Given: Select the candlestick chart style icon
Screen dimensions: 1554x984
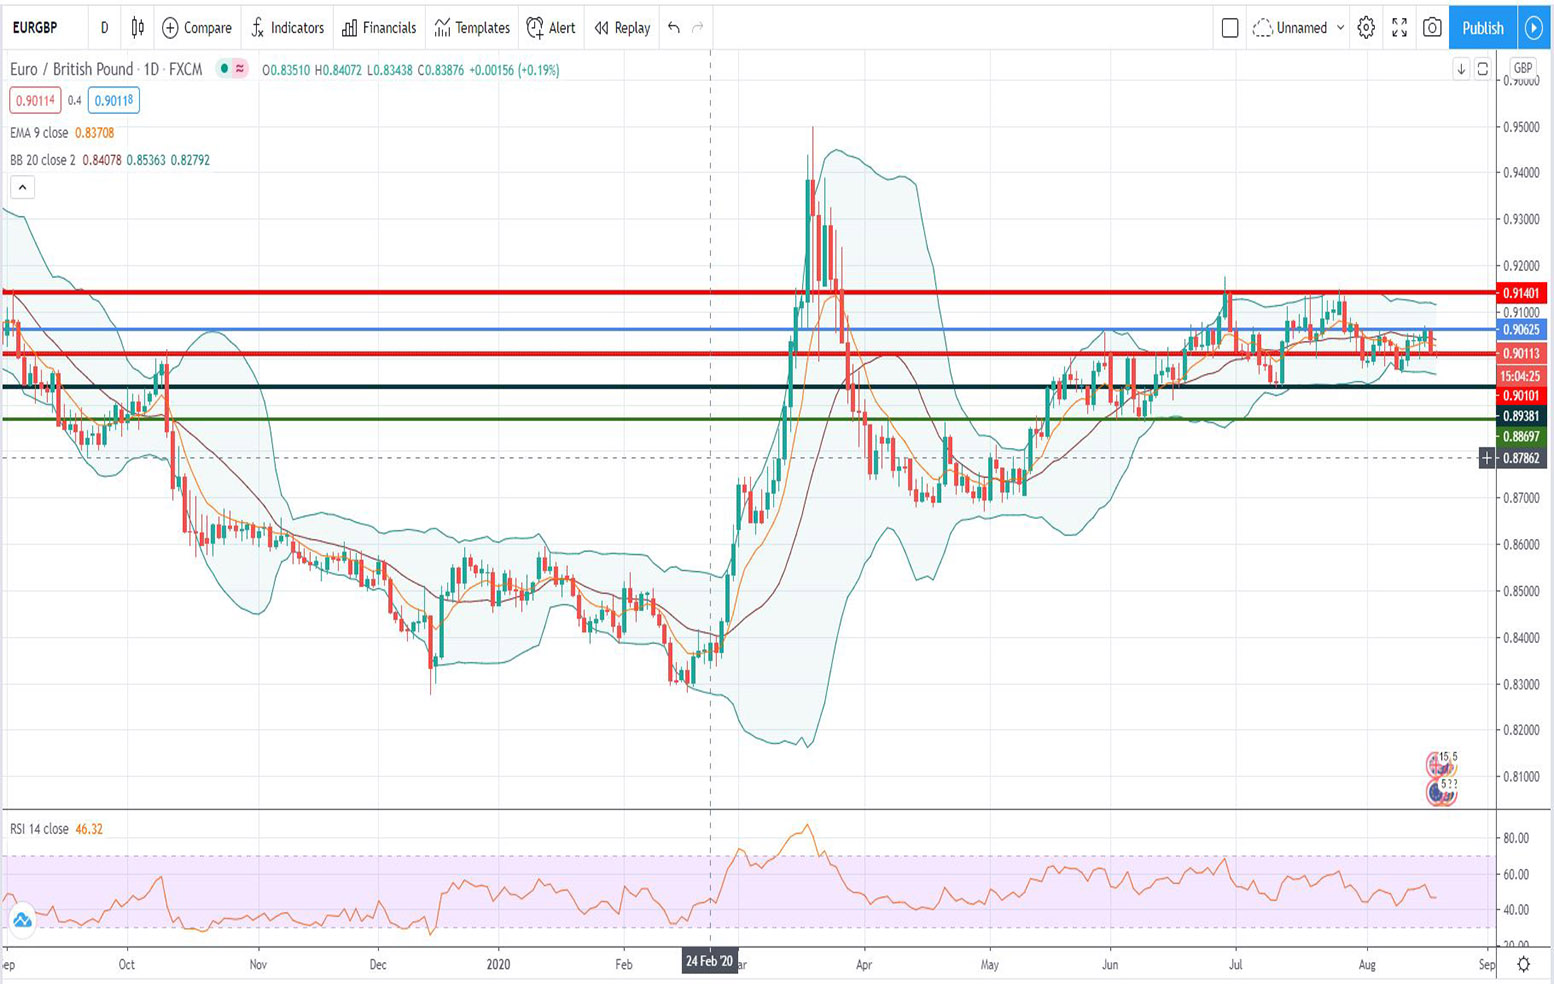Looking at the screenshot, I should [x=137, y=28].
